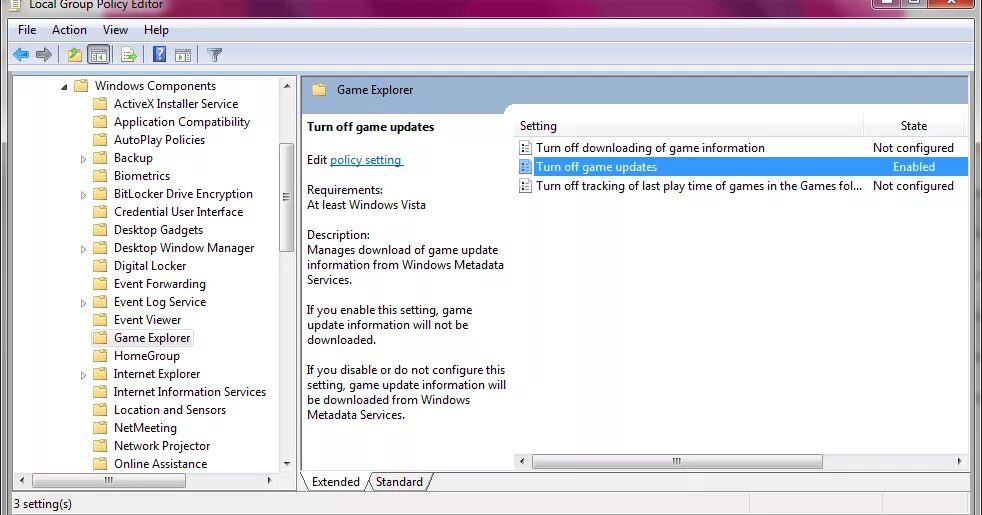Viewport: 982px width, 515px height.
Task: Click the tree pane scroll-up arrow
Action: pos(287,86)
